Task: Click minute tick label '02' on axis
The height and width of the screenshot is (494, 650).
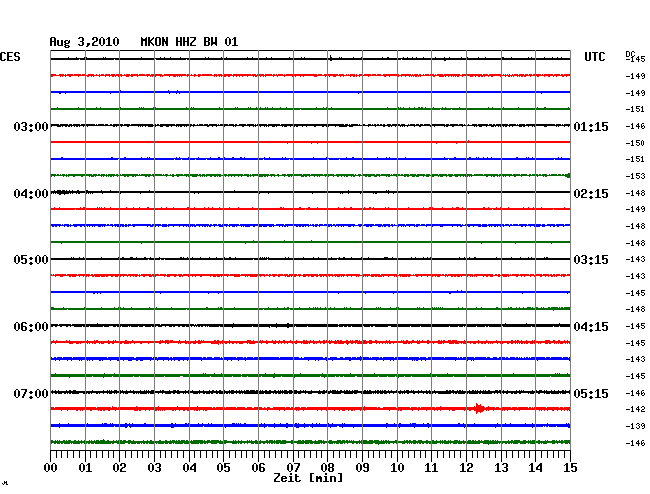Action: 119,468
